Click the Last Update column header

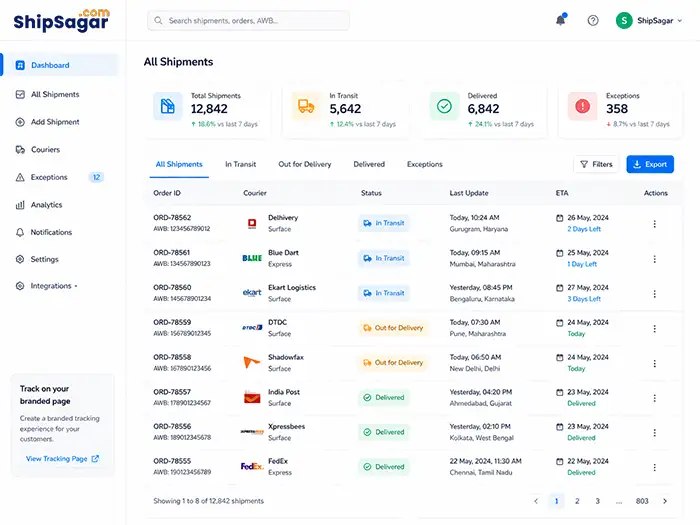(469, 193)
